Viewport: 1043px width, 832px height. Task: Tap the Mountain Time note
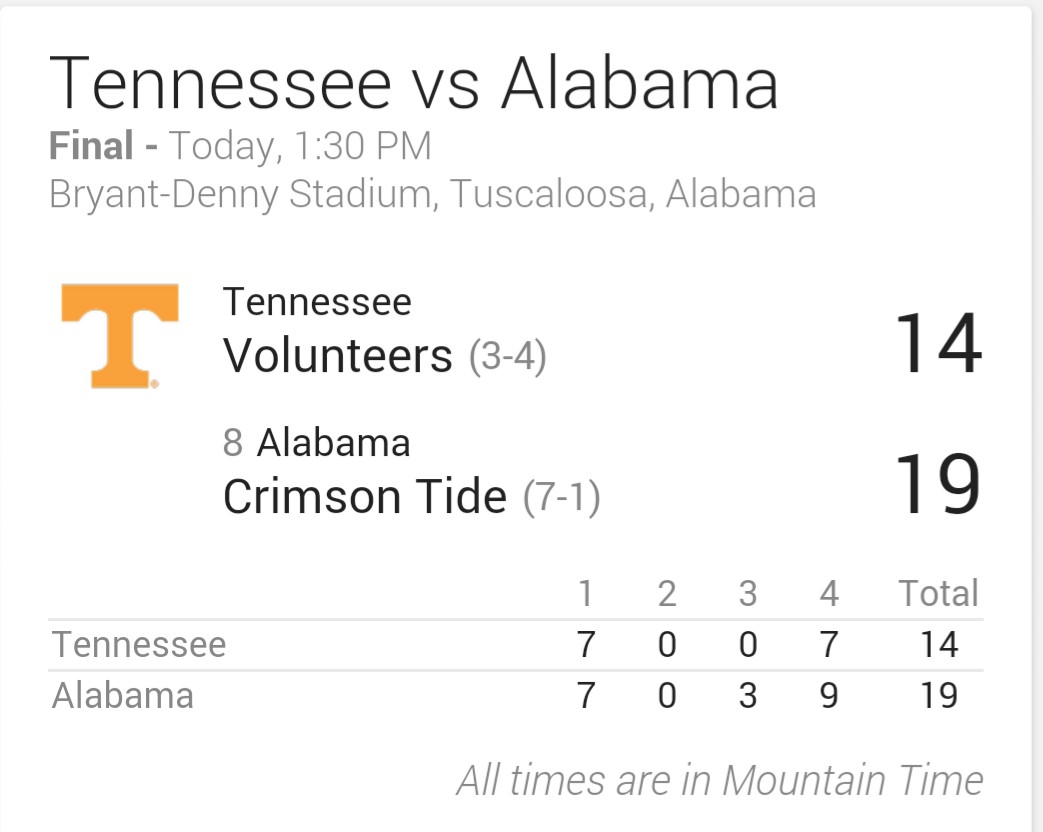coord(720,780)
